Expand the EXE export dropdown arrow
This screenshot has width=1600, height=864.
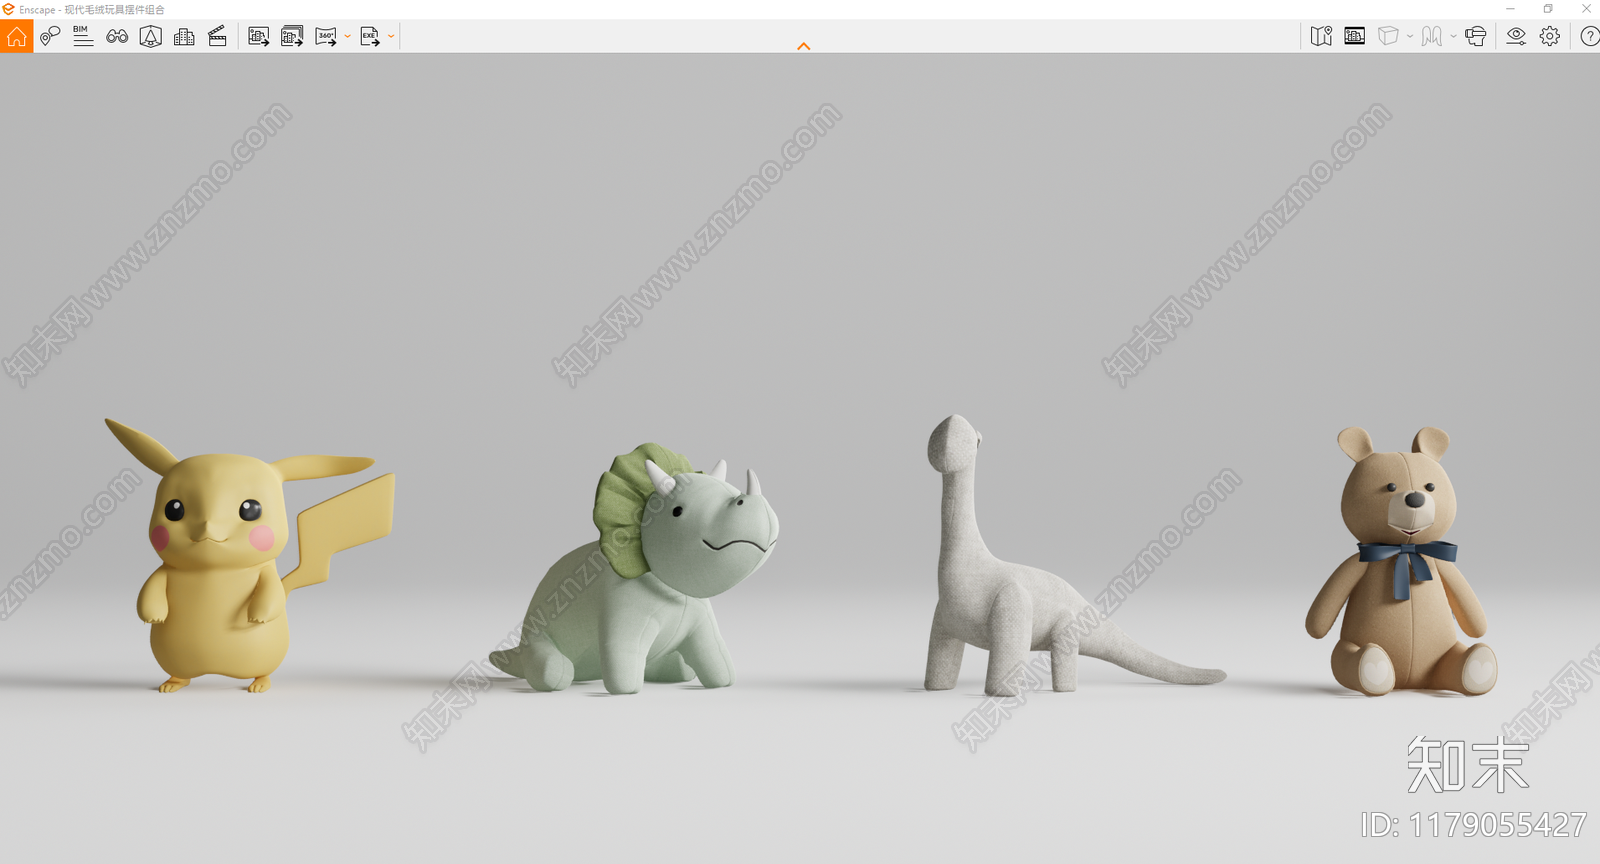pos(391,37)
